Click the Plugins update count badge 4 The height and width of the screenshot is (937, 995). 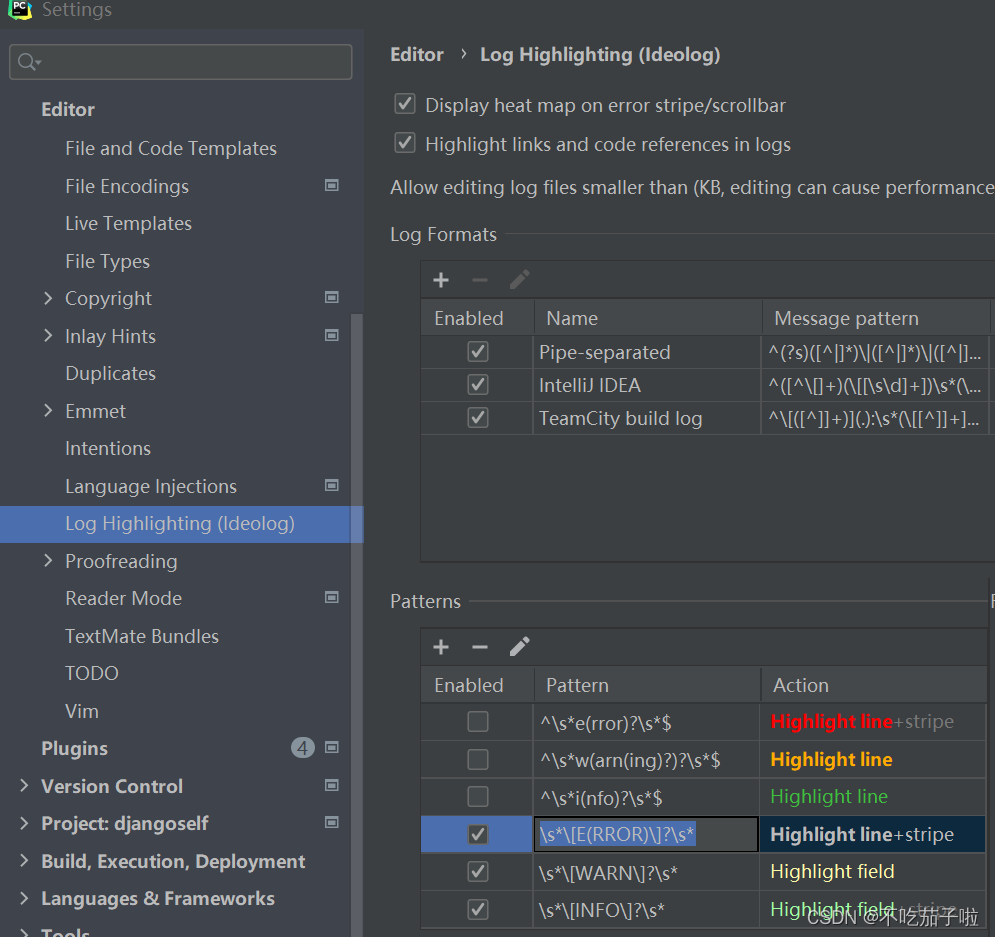click(x=303, y=748)
